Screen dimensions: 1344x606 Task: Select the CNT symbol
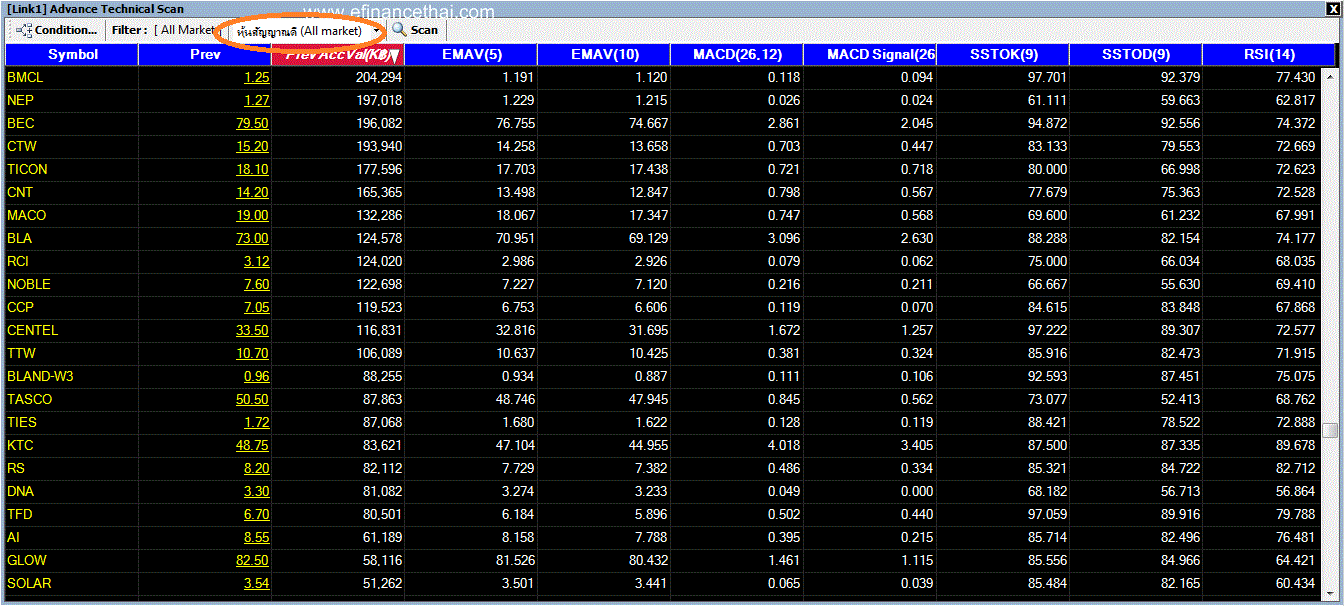click(x=20, y=192)
